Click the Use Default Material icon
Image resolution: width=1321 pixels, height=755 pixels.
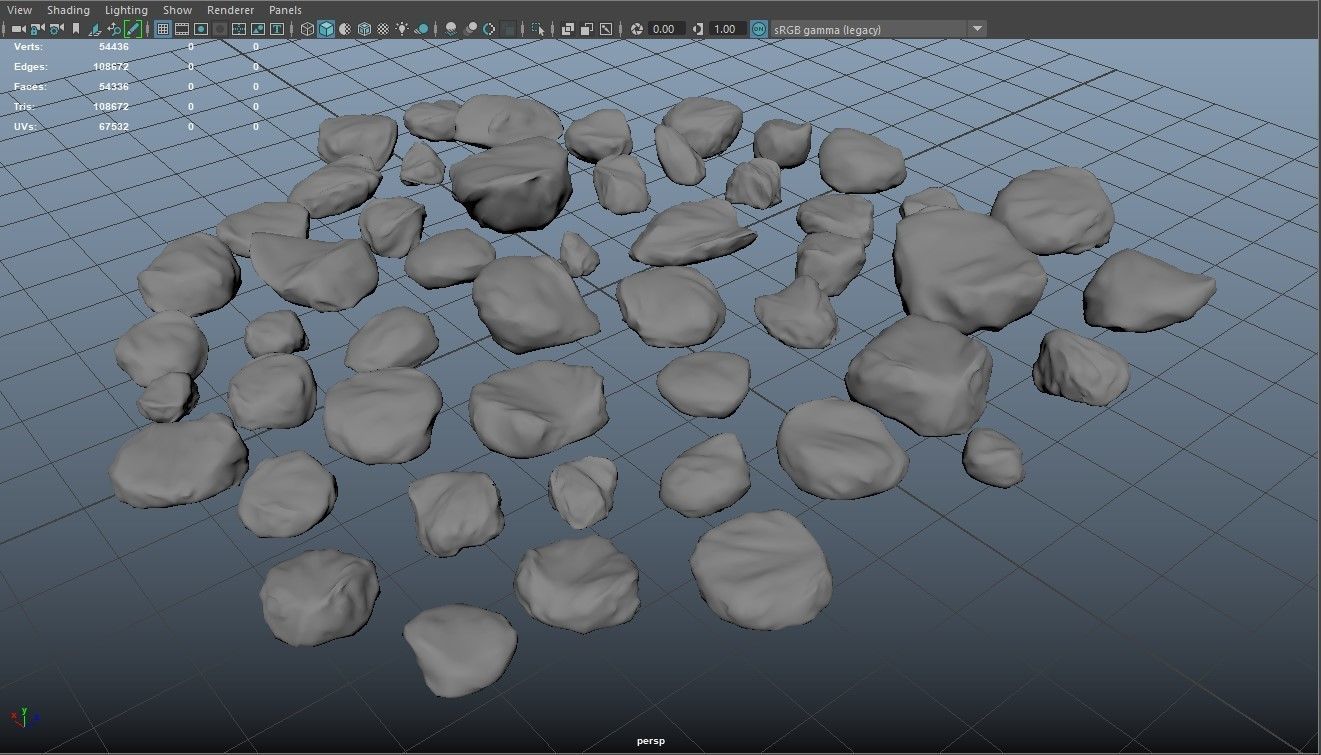tap(345, 29)
